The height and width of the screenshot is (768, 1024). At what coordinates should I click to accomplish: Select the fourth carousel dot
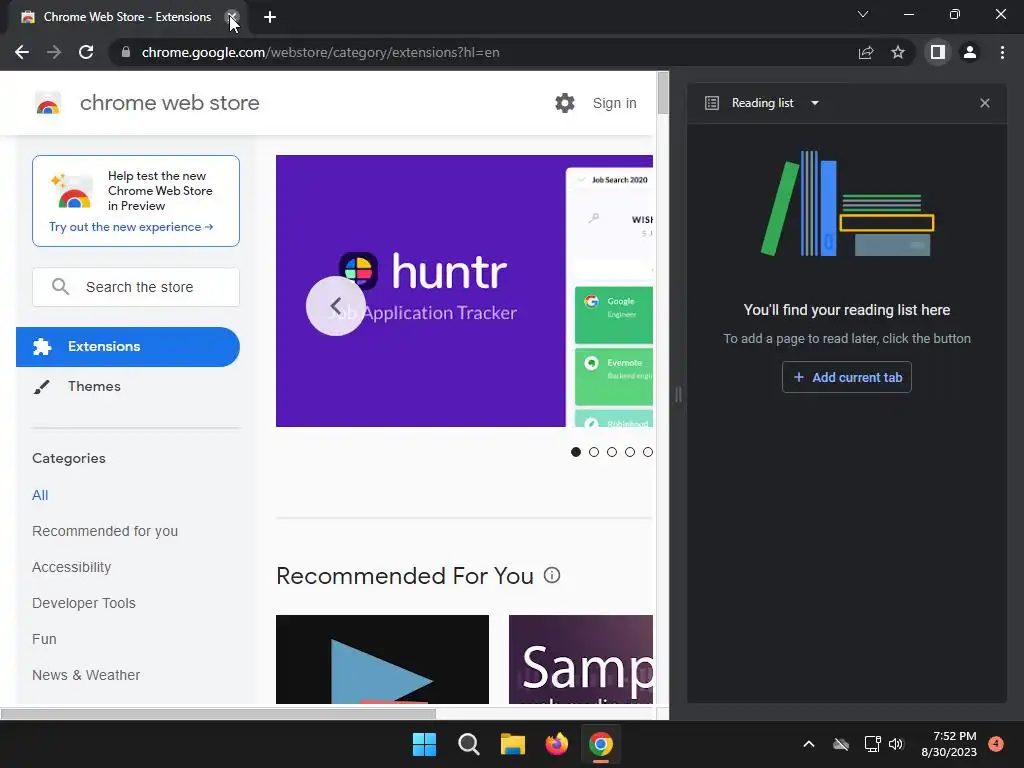tap(630, 452)
